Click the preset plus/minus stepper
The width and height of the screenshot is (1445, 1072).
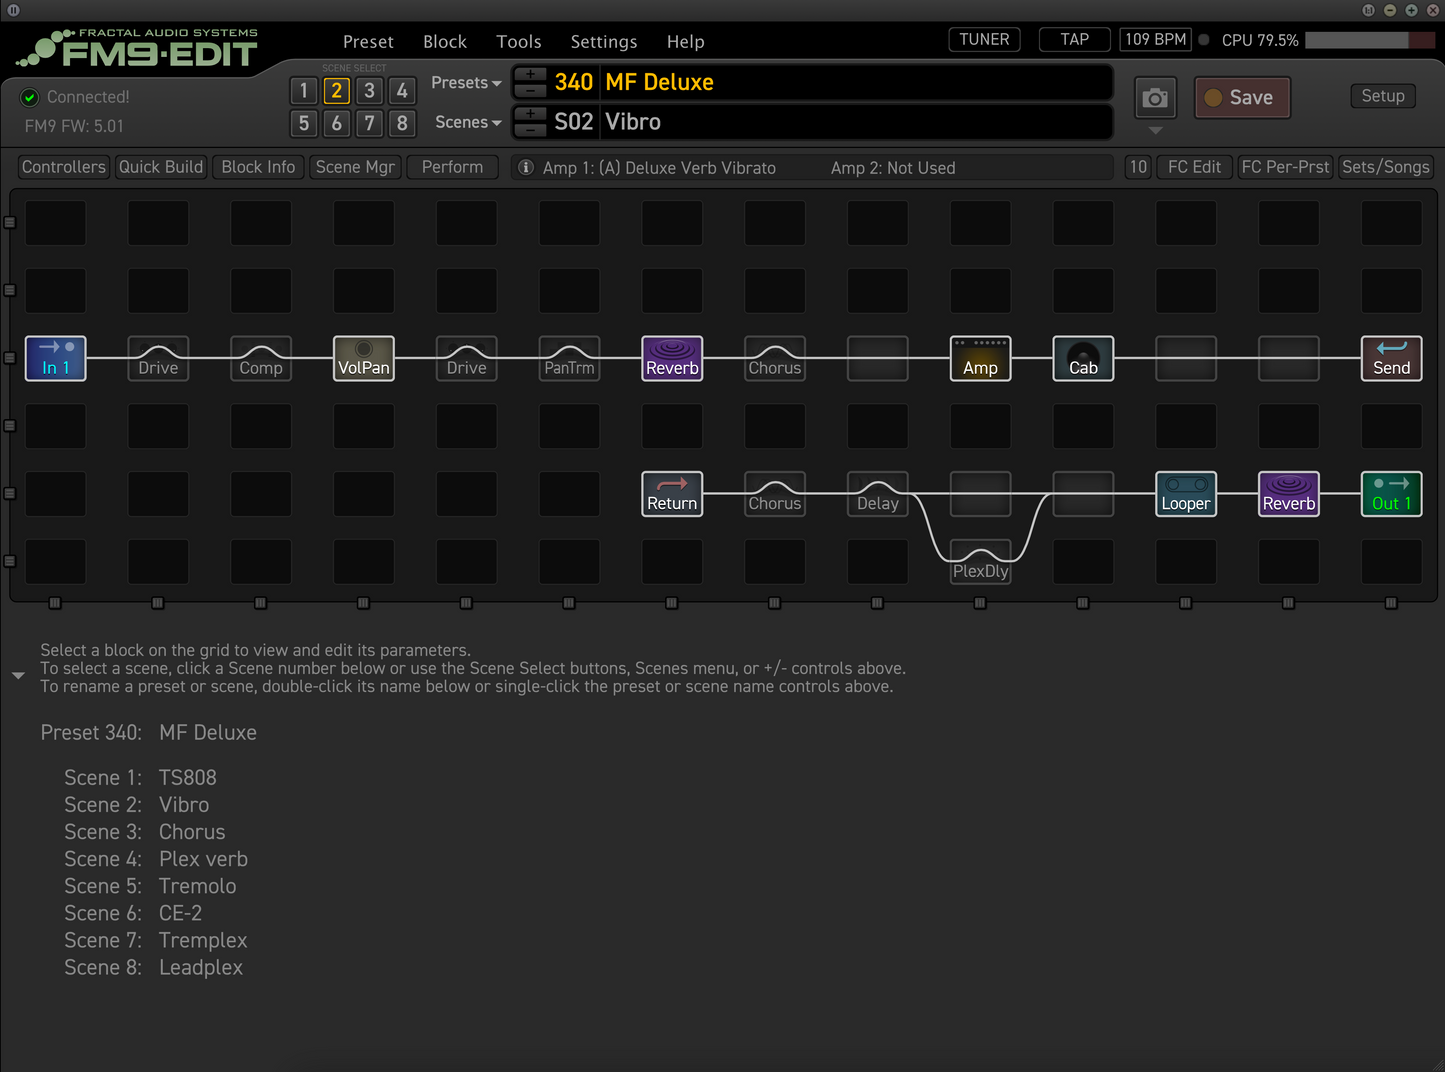point(530,82)
